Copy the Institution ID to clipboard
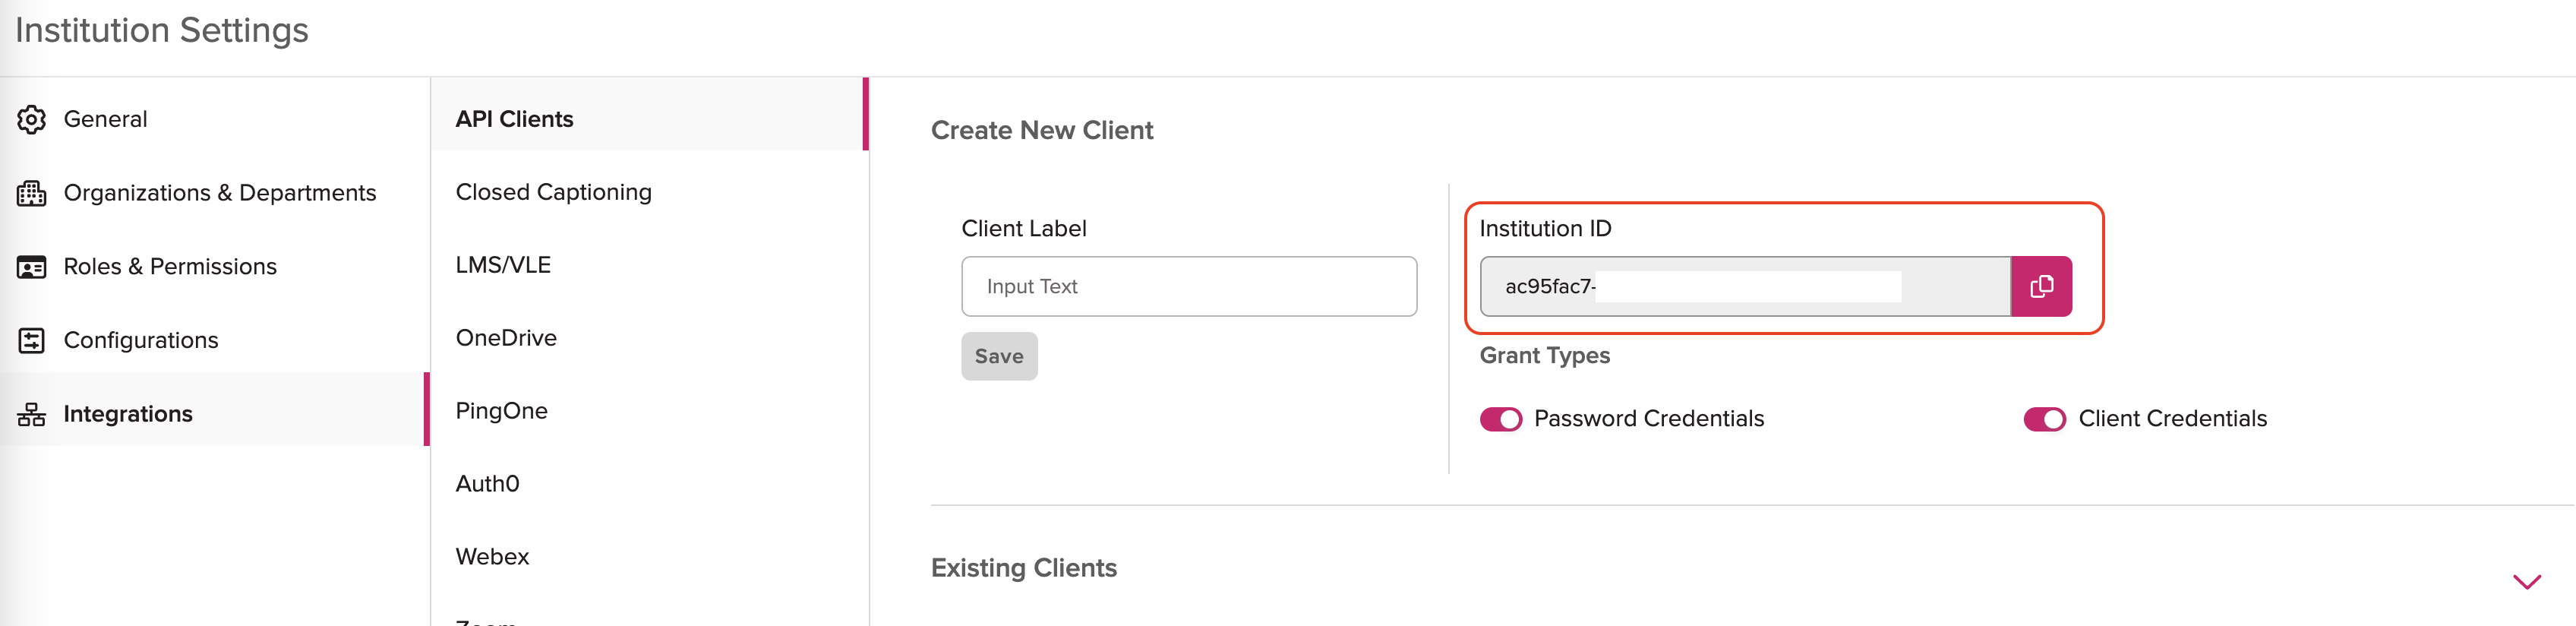The height and width of the screenshot is (626, 2576). (x=2040, y=287)
